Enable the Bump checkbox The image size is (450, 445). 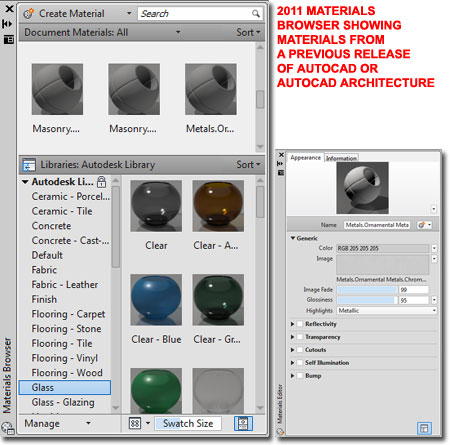click(300, 376)
